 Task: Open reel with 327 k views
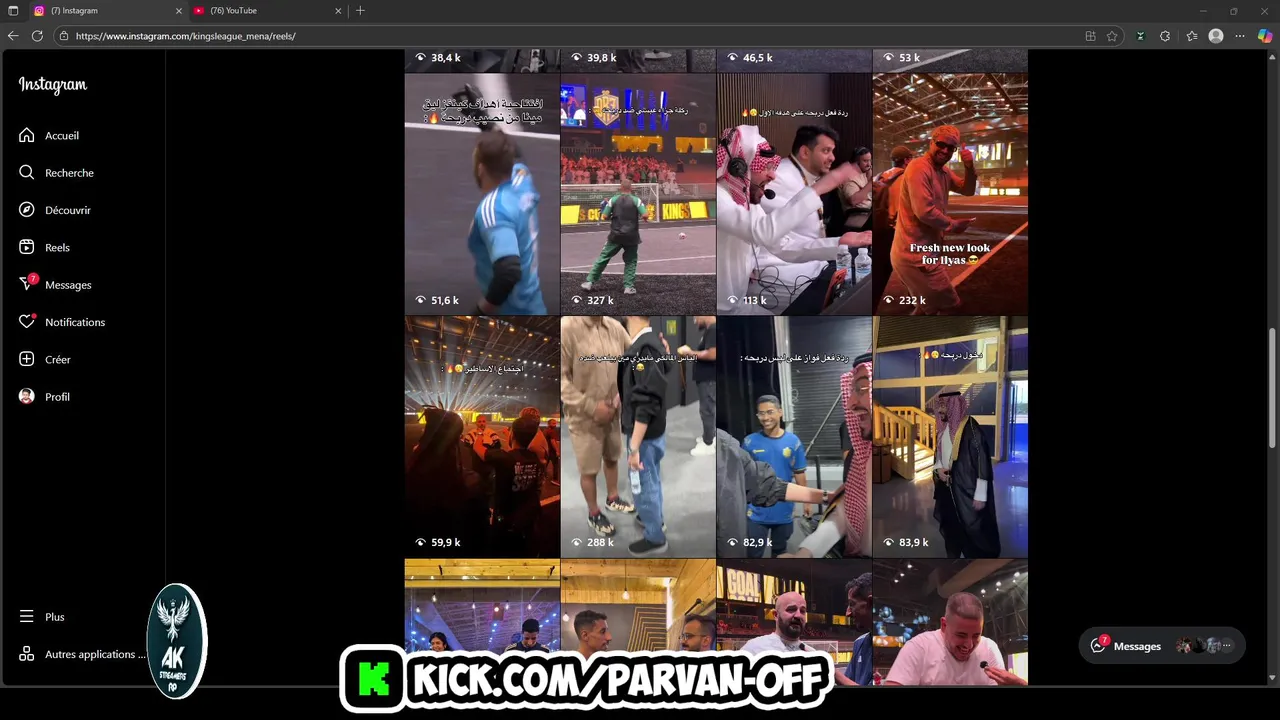(x=638, y=194)
